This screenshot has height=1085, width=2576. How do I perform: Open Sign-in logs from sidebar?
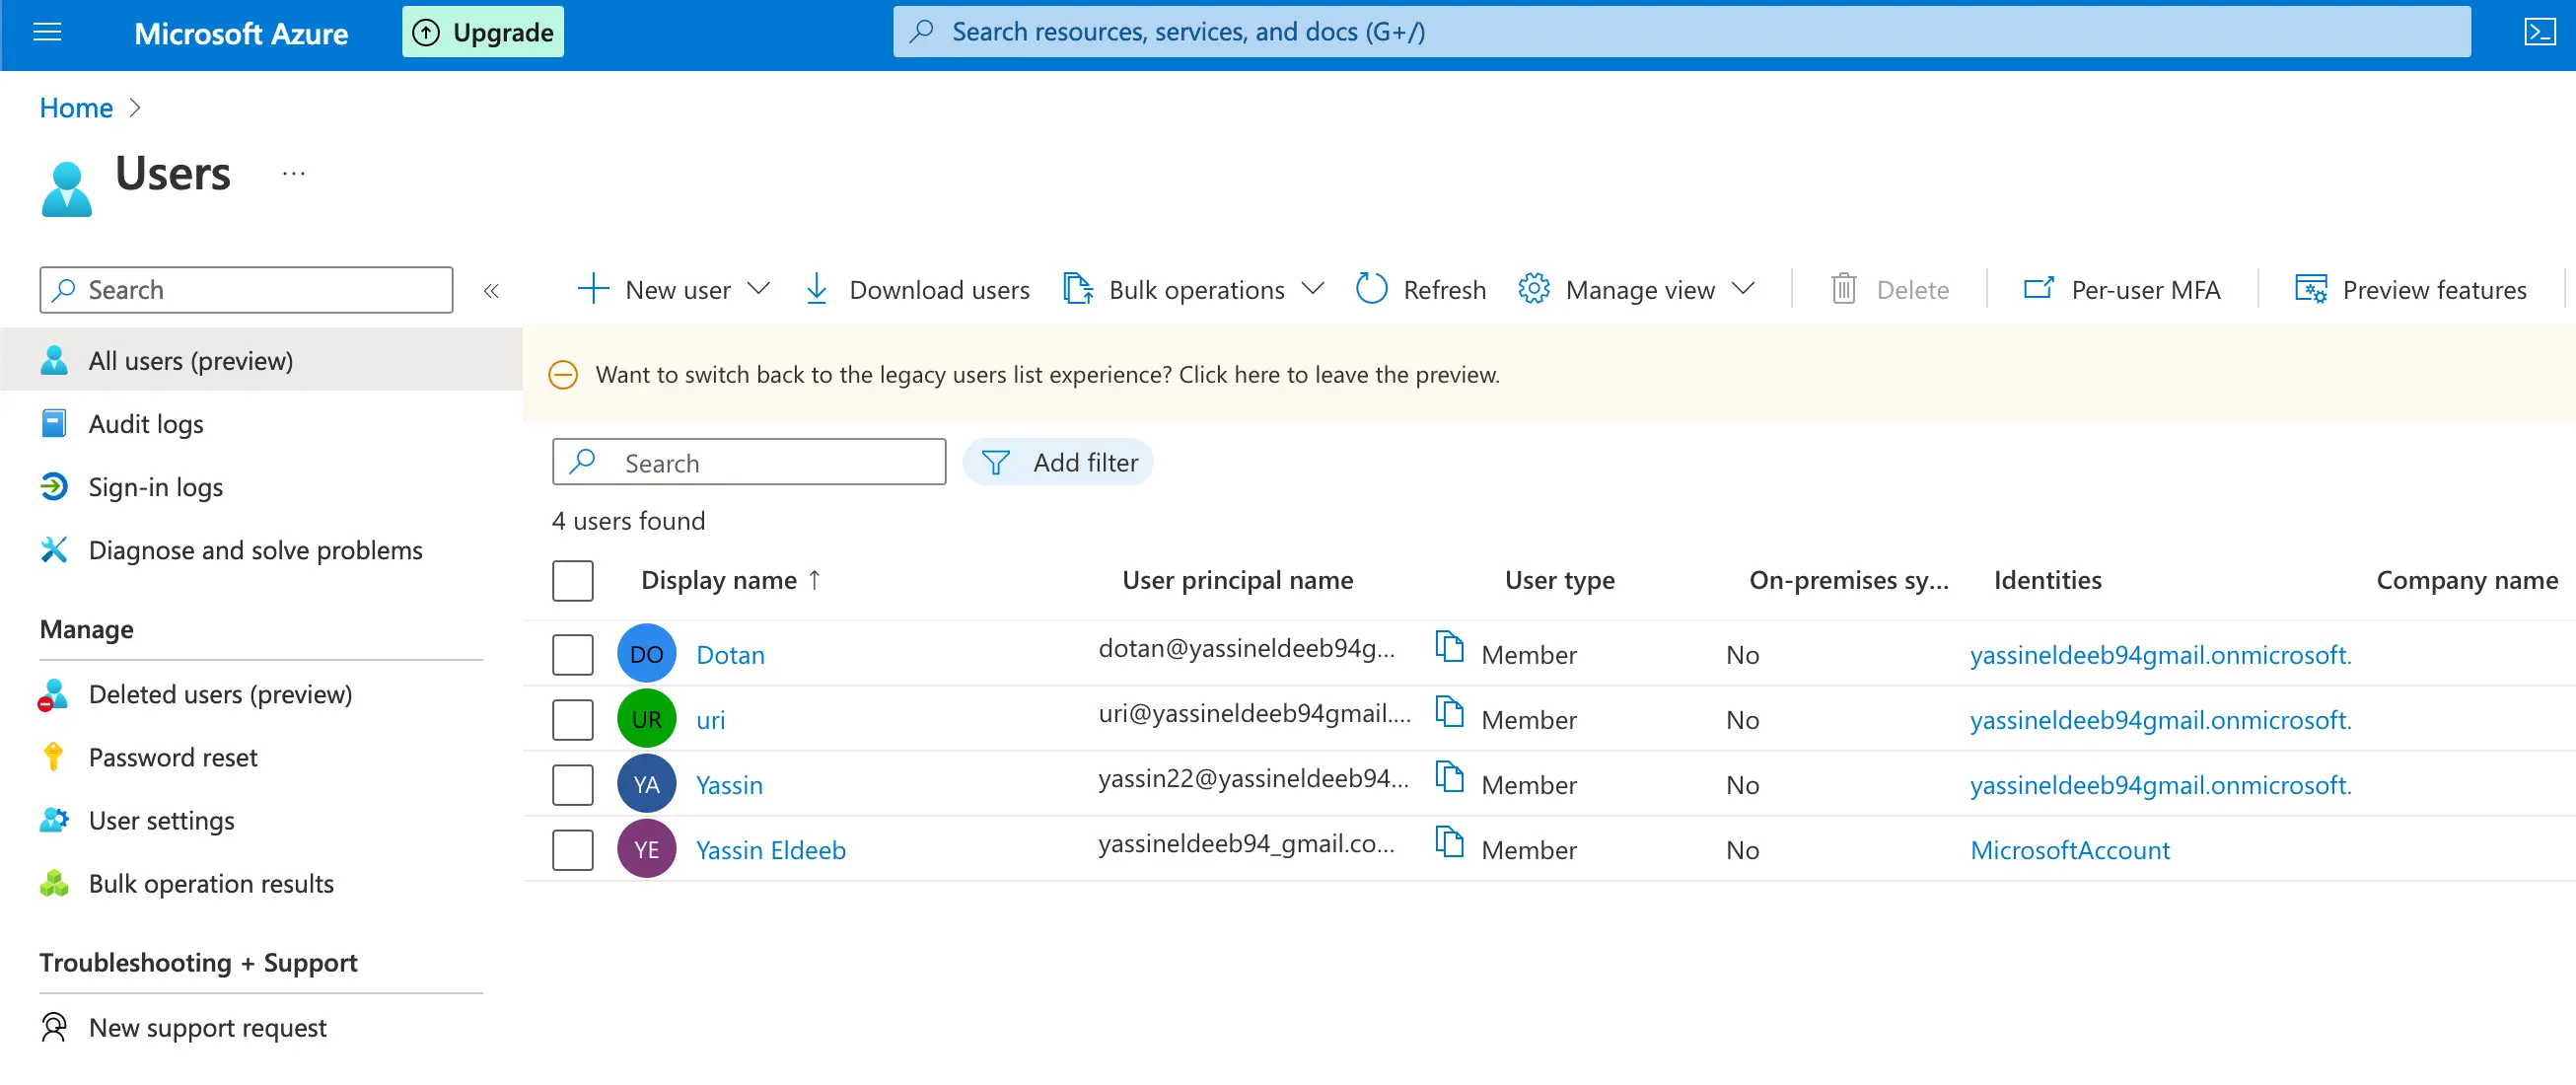point(156,486)
